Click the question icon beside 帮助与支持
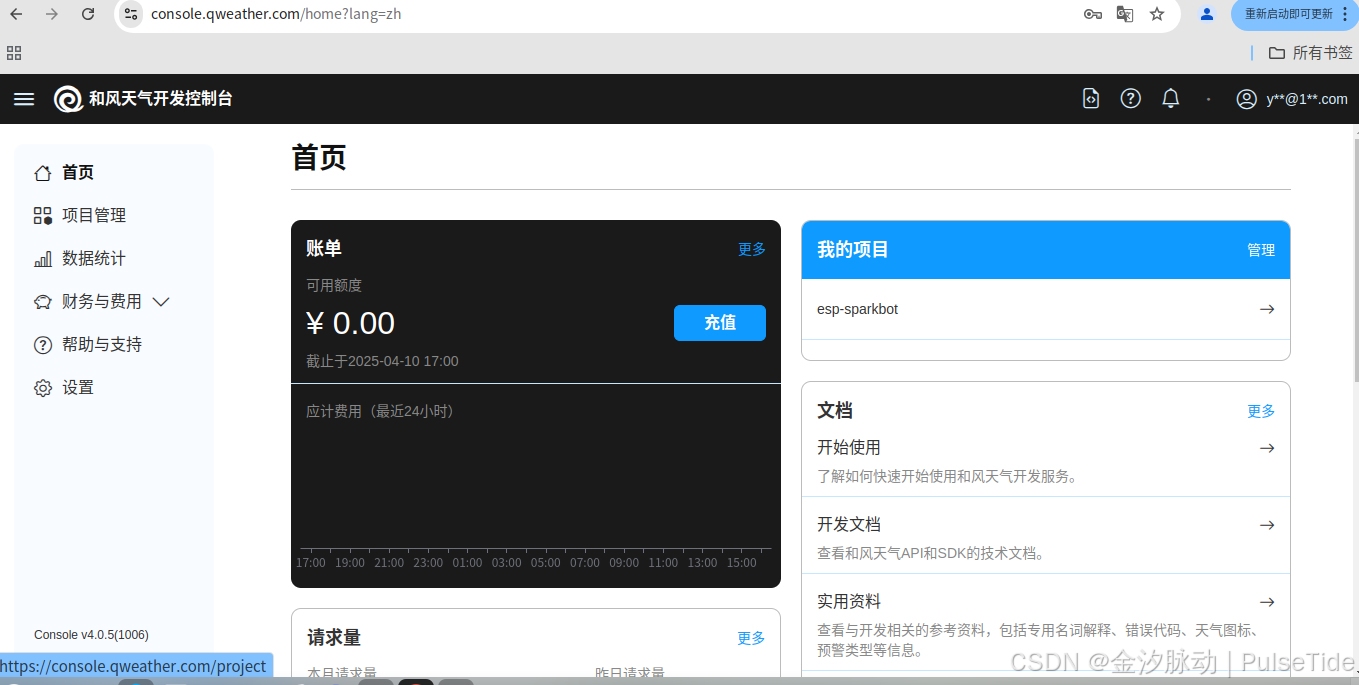The image size is (1359, 685). (x=43, y=345)
